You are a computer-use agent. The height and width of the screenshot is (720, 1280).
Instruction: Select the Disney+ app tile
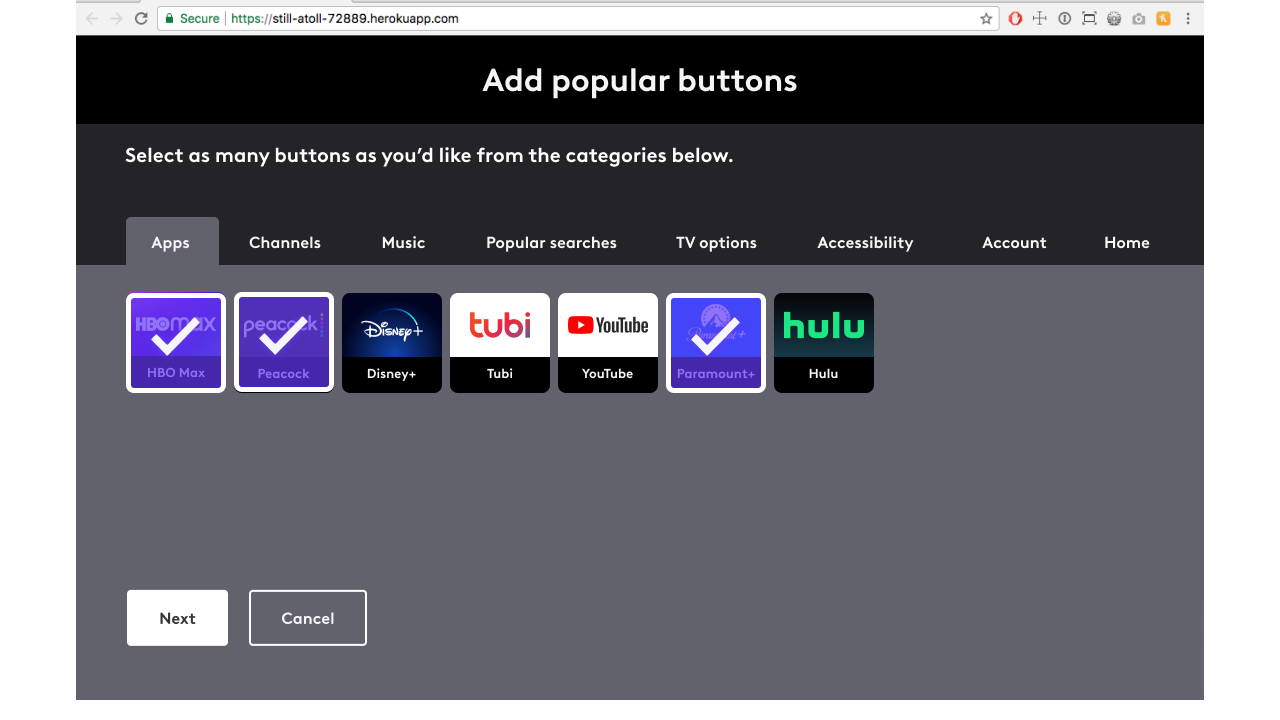392,343
